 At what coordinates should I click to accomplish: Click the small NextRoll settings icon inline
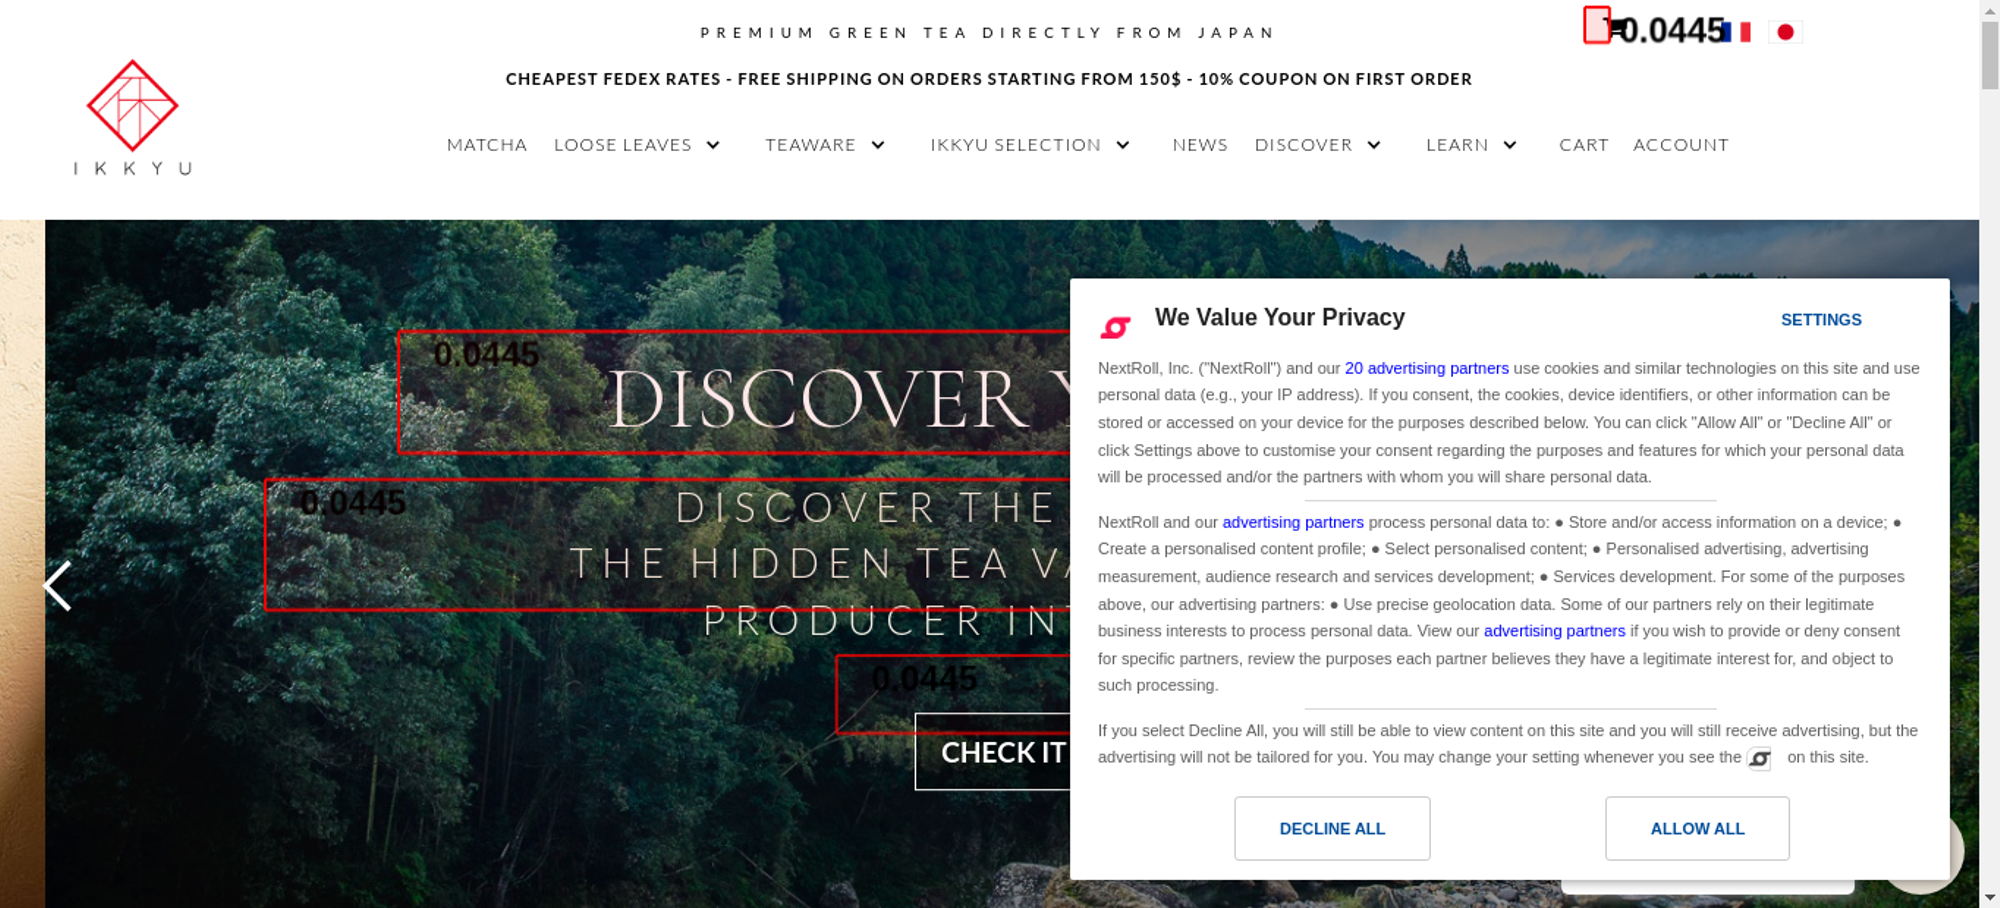tap(1760, 759)
